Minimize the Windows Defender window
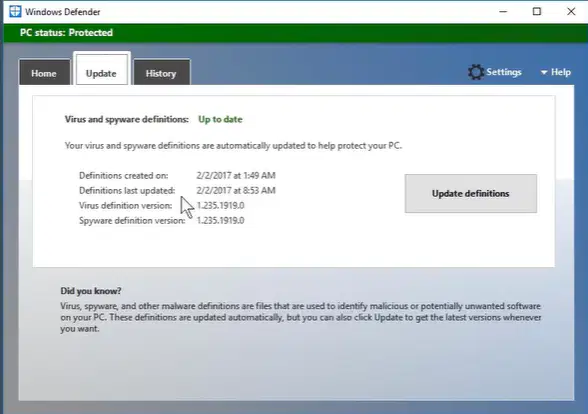This screenshot has width=588, height=414. [503, 12]
